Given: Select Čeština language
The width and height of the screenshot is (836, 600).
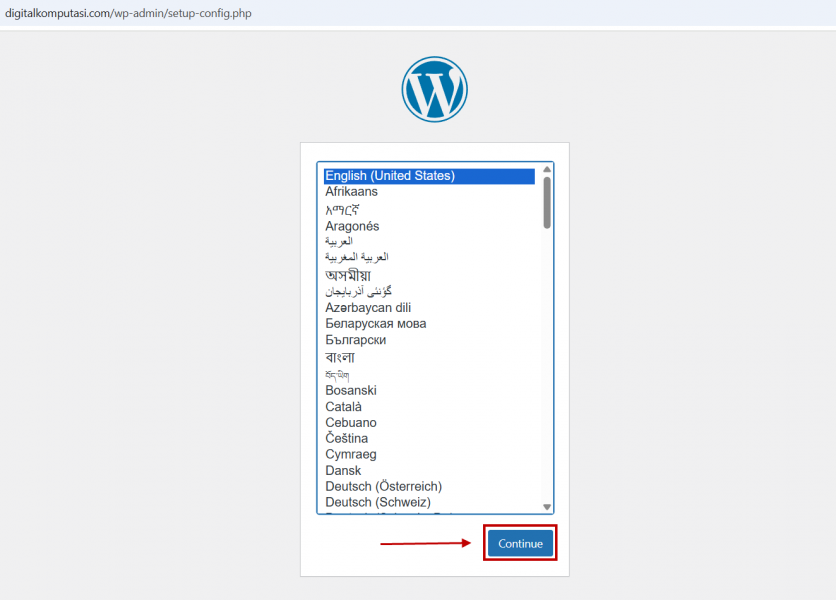Looking at the screenshot, I should point(429,438).
